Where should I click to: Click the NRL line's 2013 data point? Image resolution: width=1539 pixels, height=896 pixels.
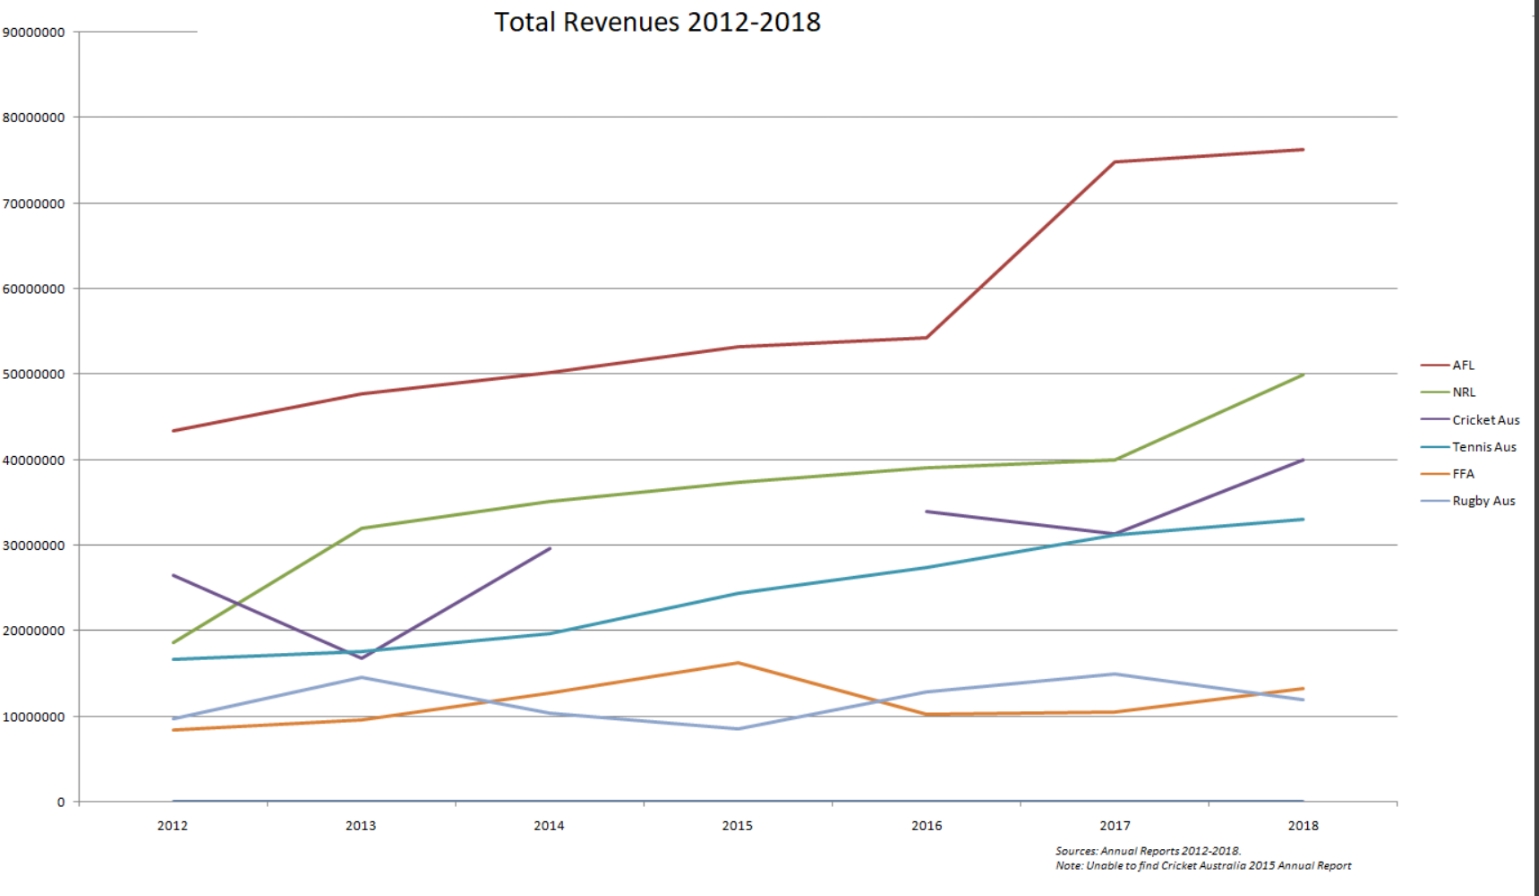point(361,528)
